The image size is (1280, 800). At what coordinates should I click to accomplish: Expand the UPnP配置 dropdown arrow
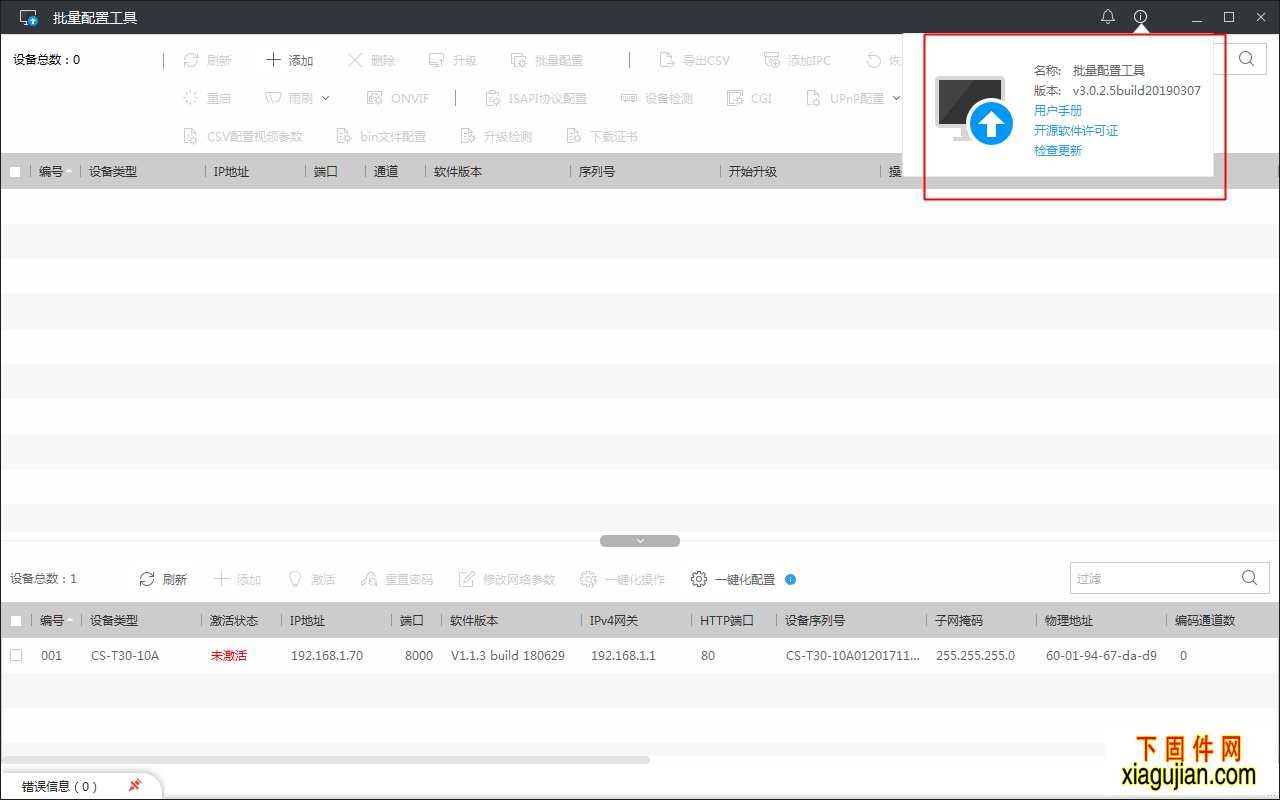pos(896,98)
